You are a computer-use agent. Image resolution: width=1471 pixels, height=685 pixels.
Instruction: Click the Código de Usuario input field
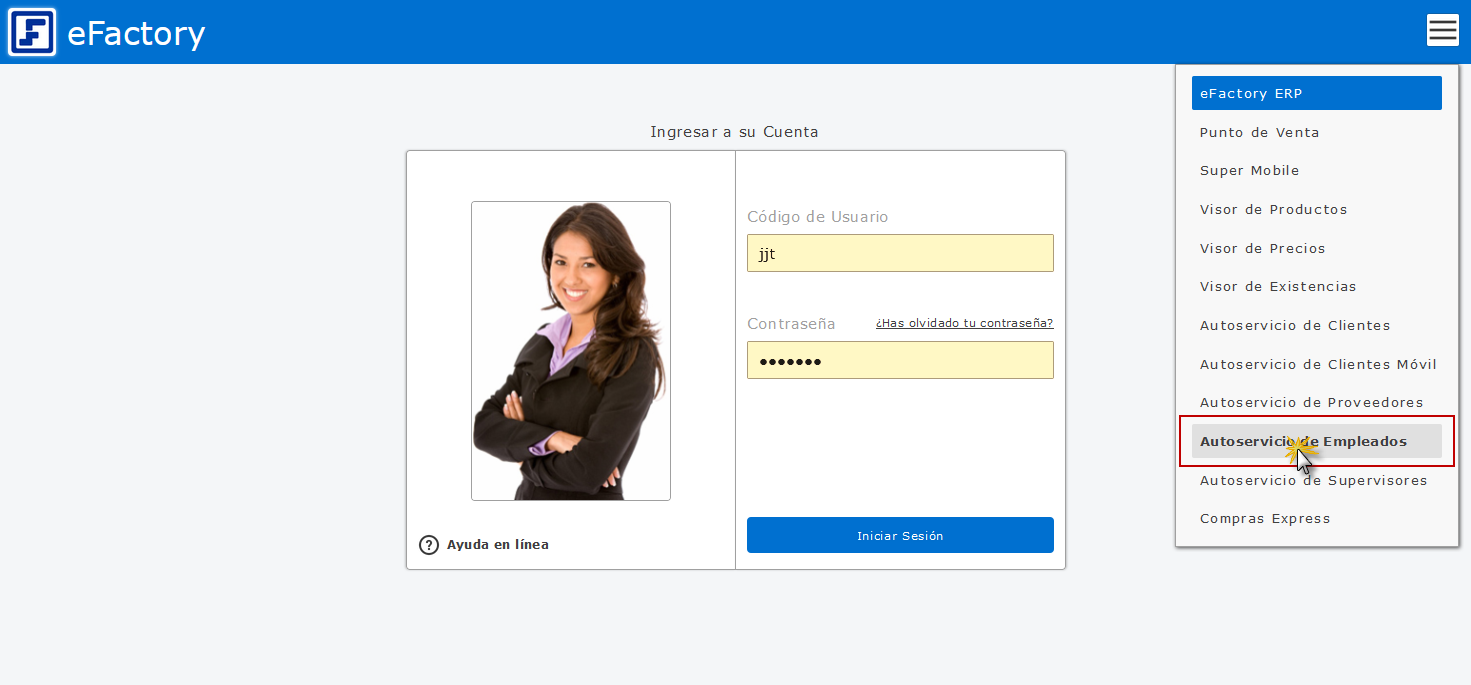[x=900, y=253]
